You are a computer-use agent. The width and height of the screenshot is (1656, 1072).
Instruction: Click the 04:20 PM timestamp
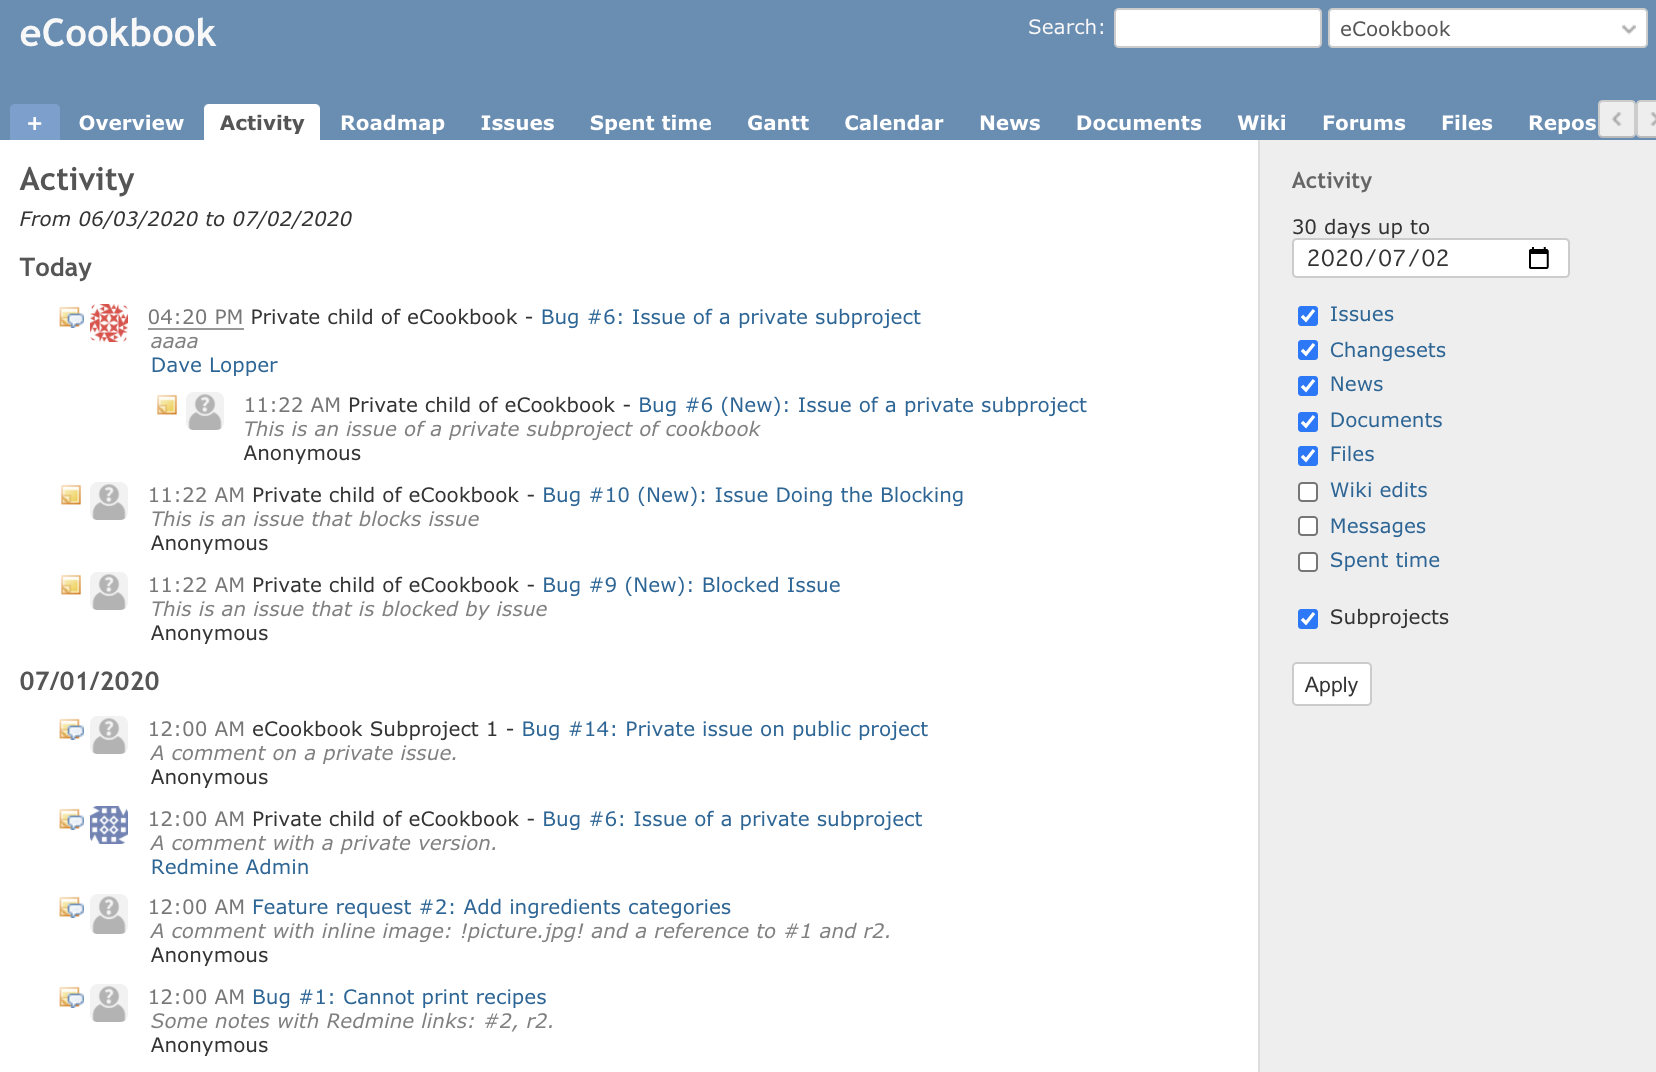[195, 317]
